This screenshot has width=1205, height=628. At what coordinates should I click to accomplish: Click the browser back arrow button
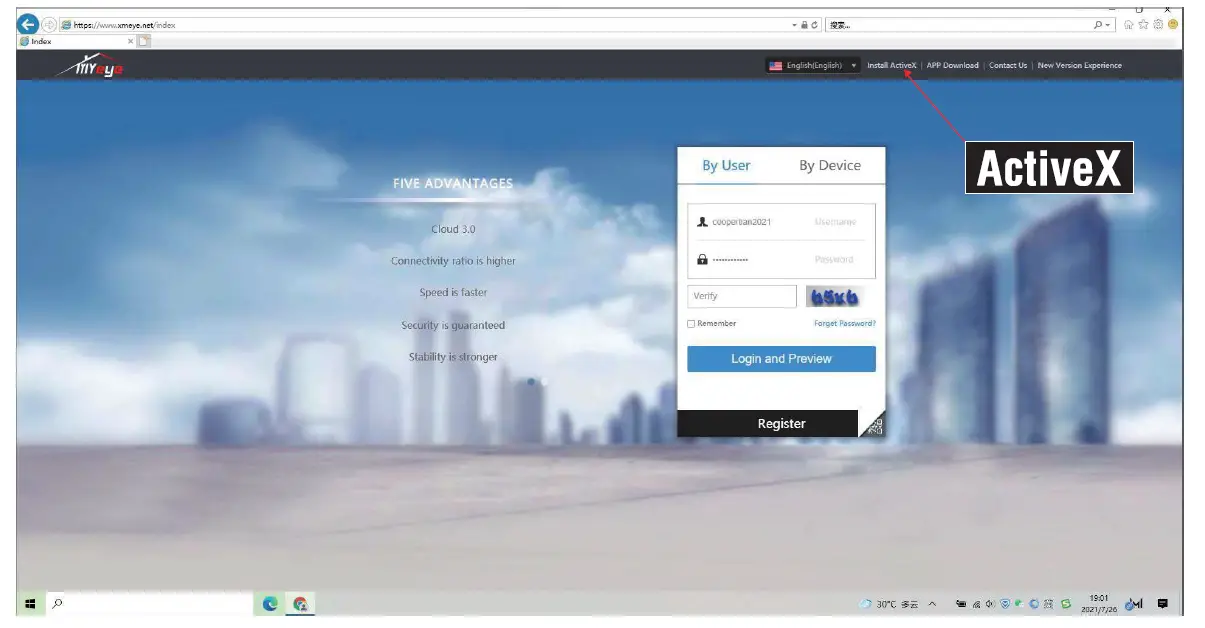pyautogui.click(x=28, y=24)
